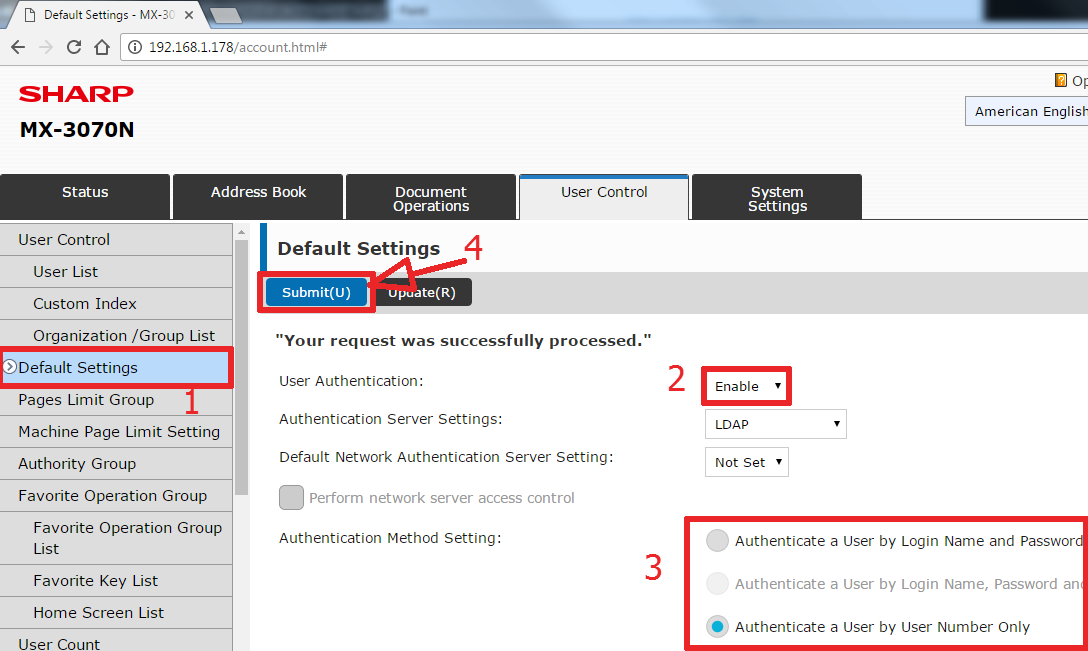The height and width of the screenshot is (651, 1088).
Task: Click the browser forward arrow
Action: pos(46,47)
